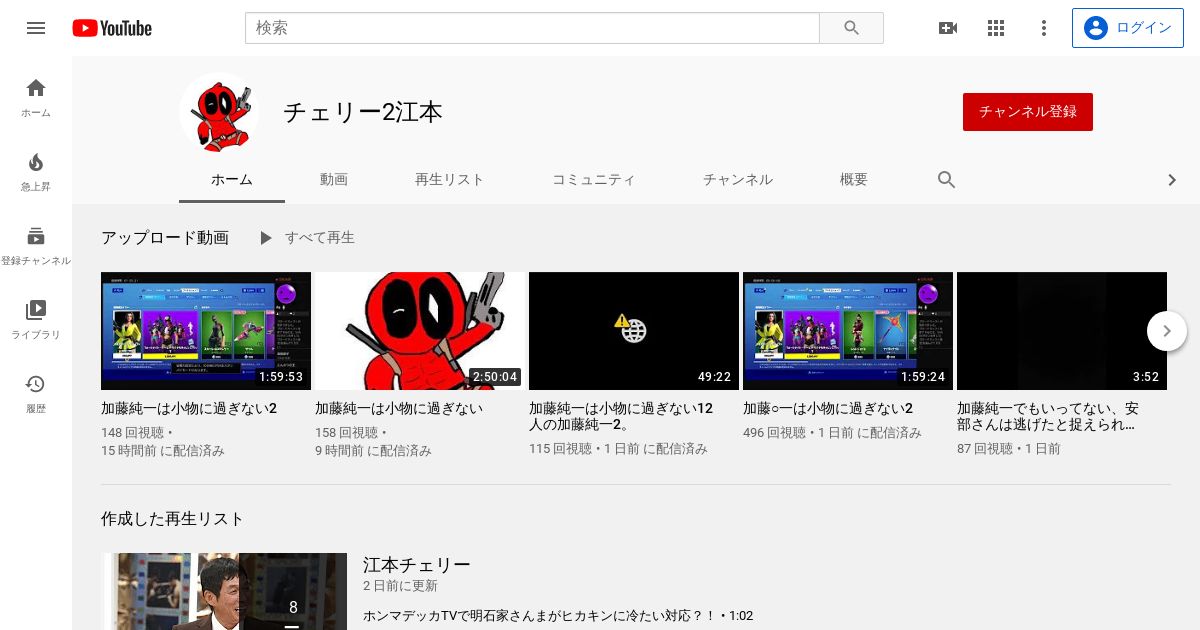The height and width of the screenshot is (630, 1200).
Task: Open the 概要 tab
Action: 854,180
